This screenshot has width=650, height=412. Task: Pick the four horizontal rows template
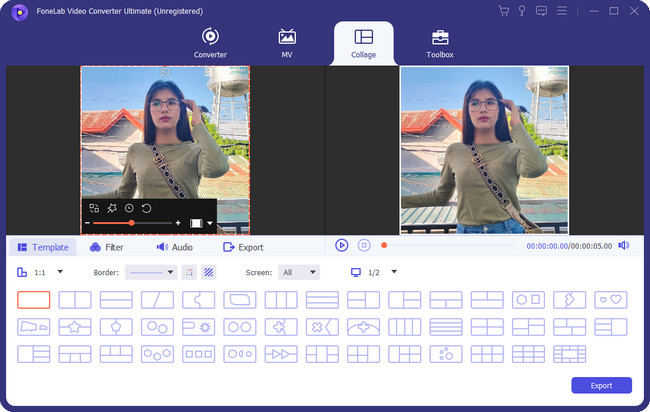tap(446, 327)
